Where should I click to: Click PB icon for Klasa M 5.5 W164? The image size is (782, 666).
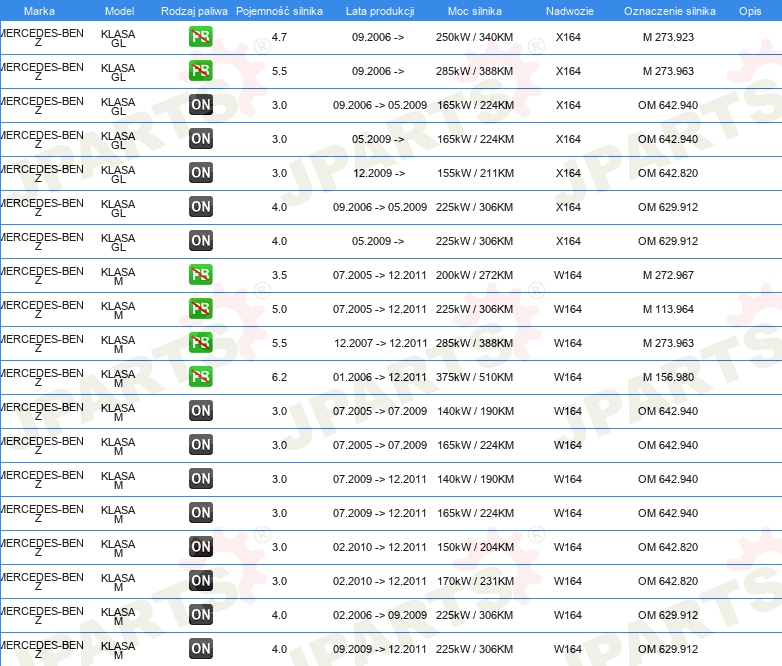[200, 342]
